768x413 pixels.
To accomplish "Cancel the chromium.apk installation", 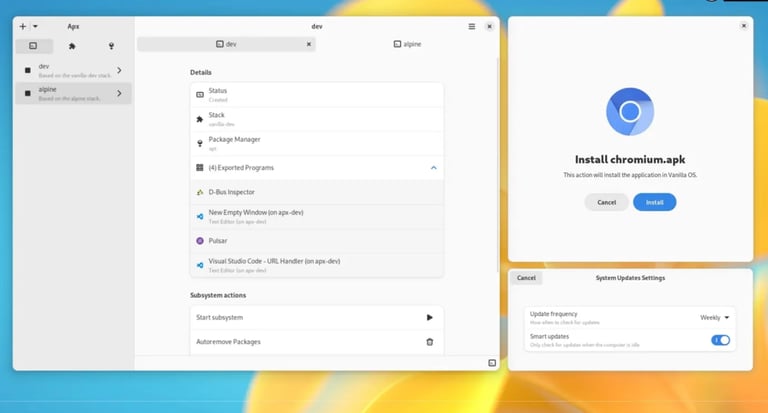I will (606, 202).
